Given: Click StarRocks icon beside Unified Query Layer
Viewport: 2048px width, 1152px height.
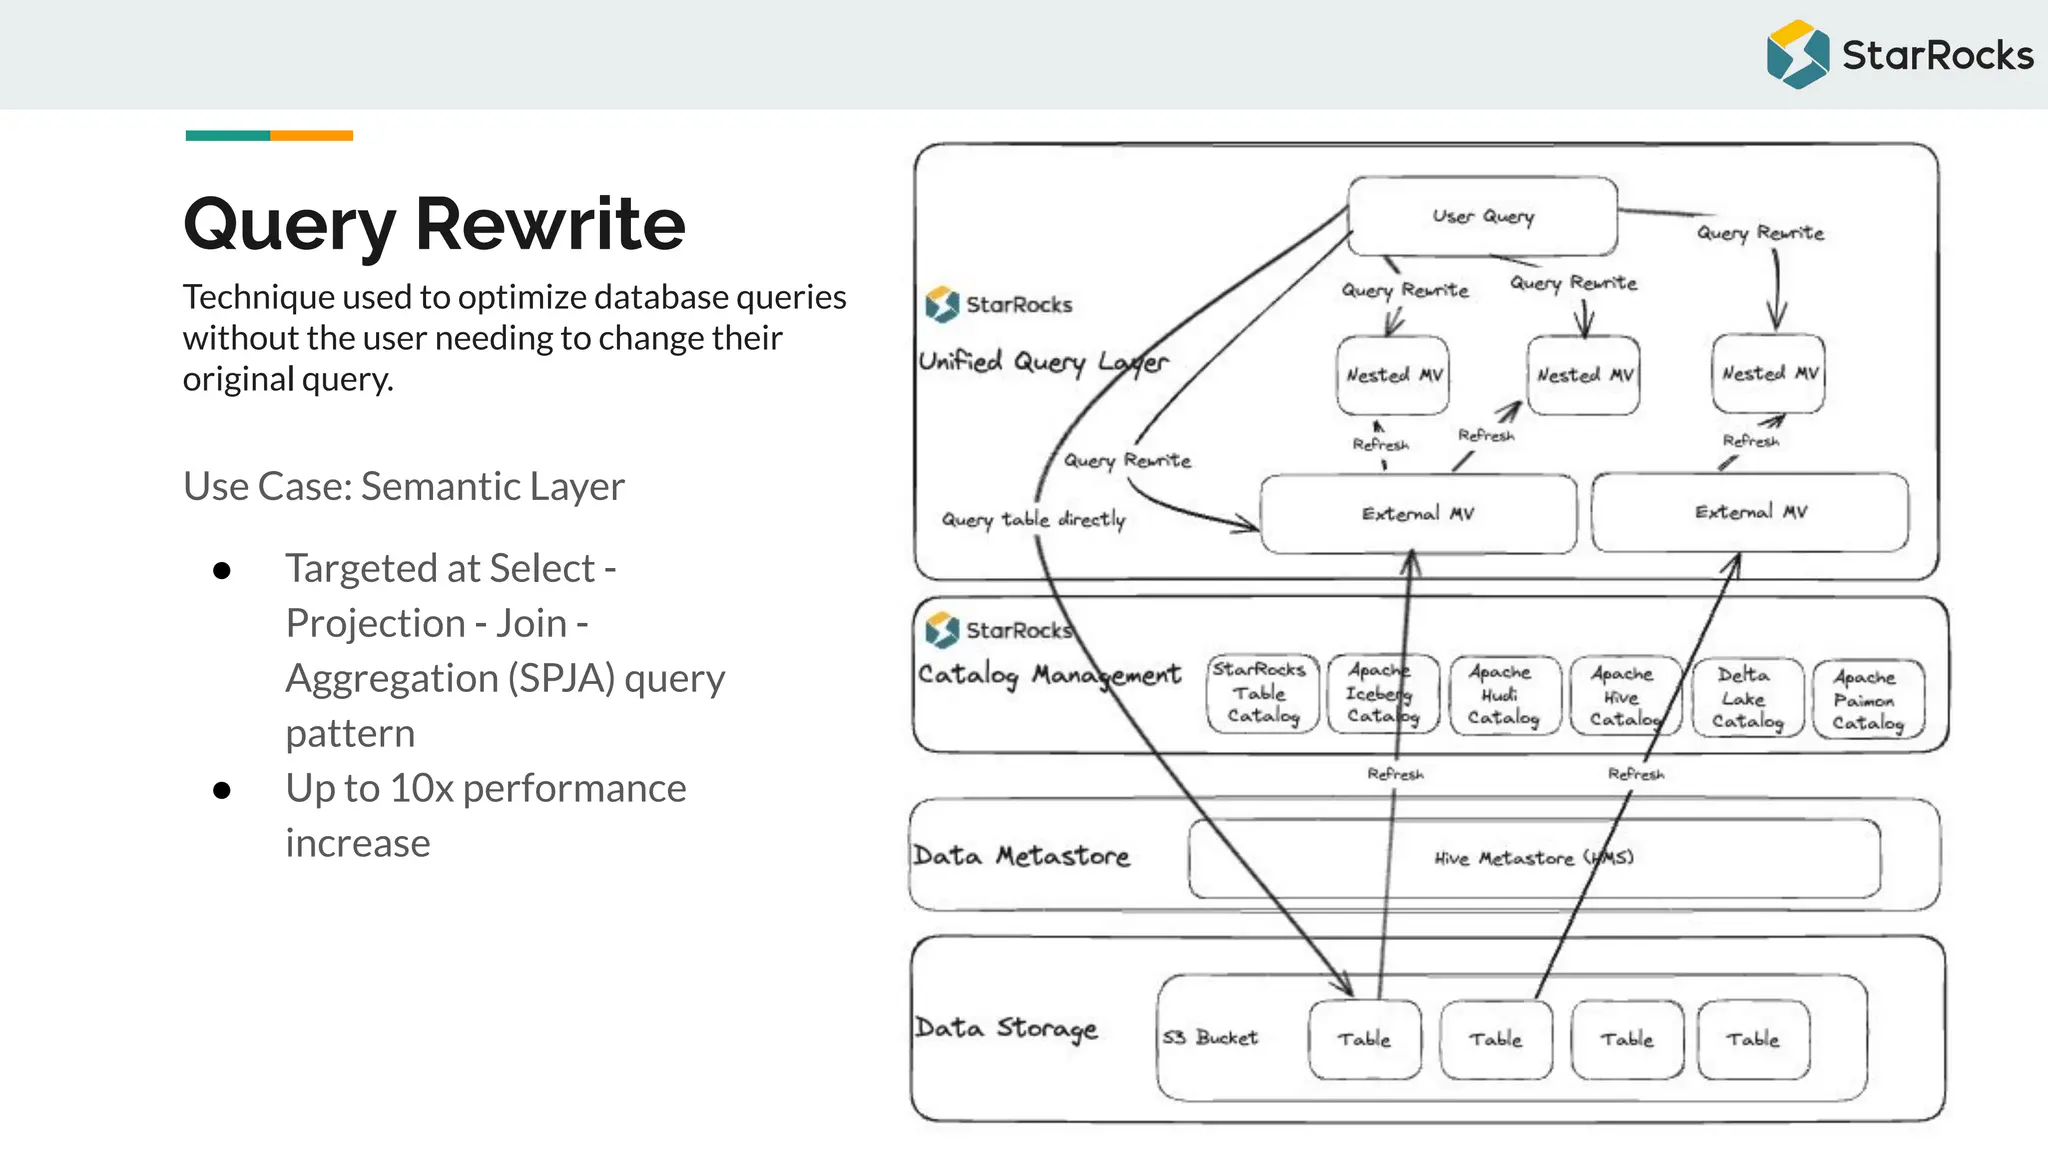Looking at the screenshot, I should pyautogui.click(x=942, y=304).
